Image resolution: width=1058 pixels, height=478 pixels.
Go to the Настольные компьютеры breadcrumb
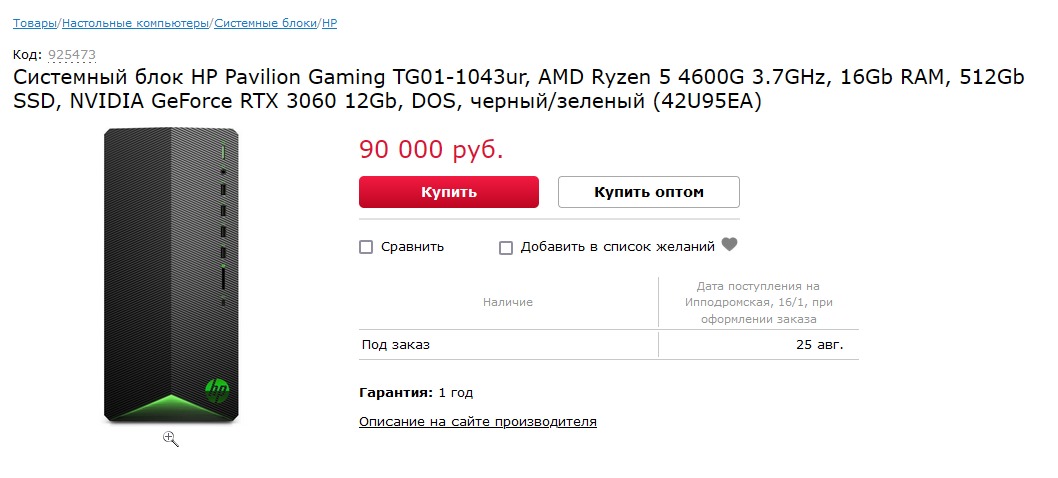pyautogui.click(x=136, y=22)
